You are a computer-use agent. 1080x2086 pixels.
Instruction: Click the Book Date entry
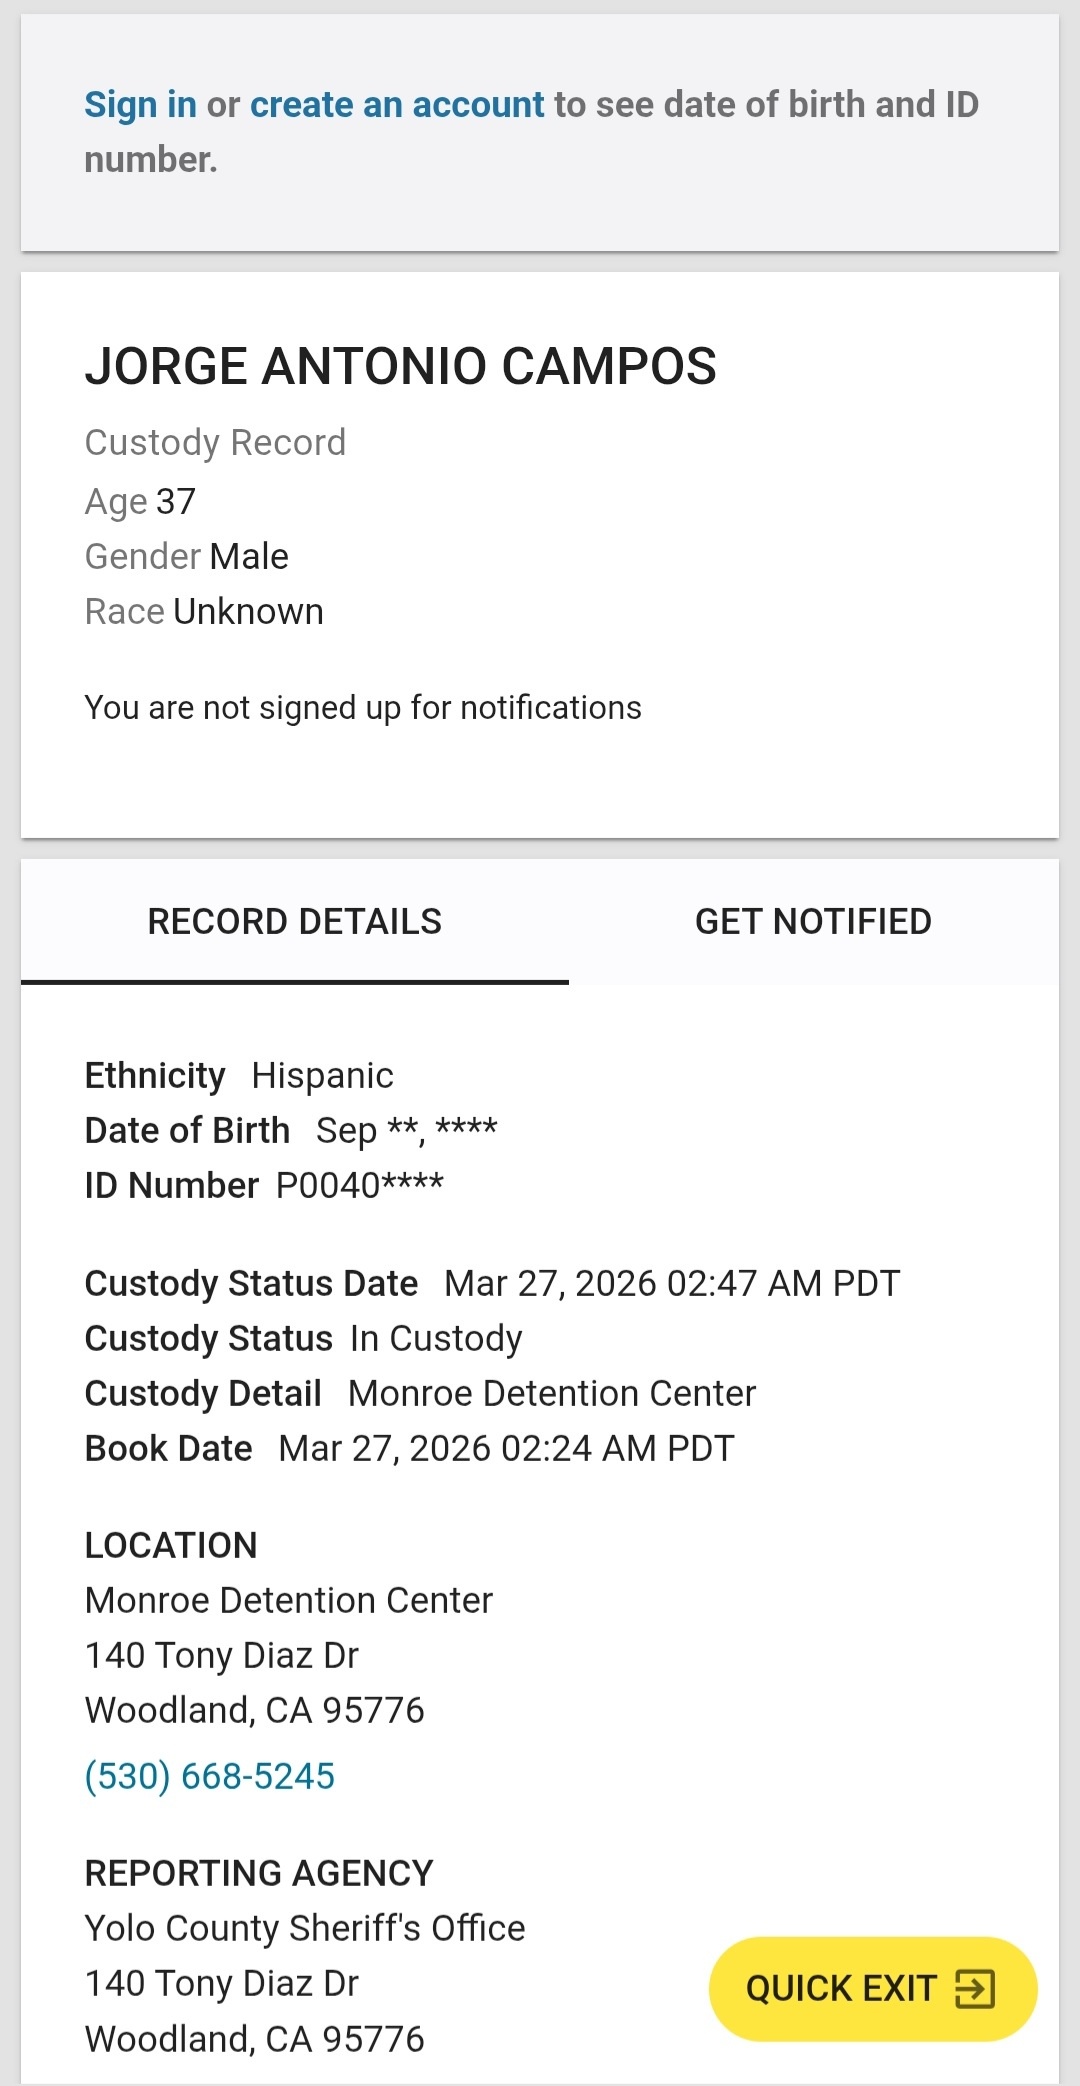click(x=409, y=1448)
